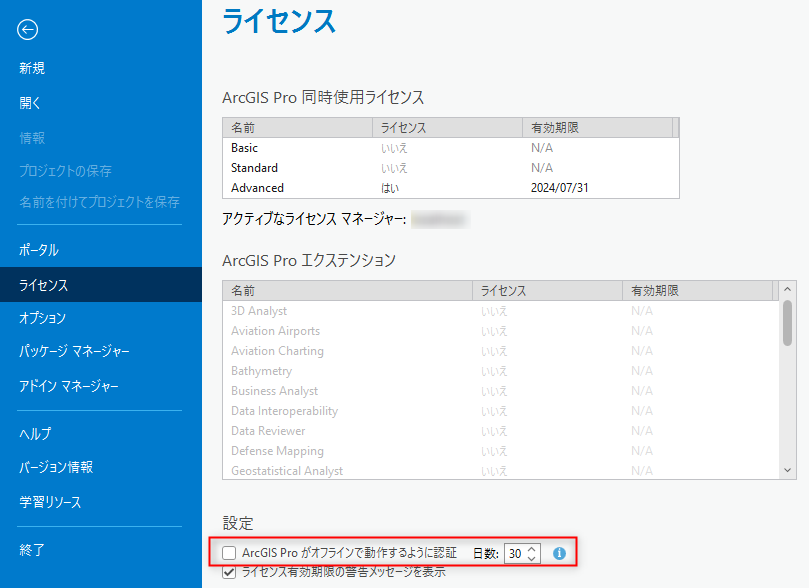Open the 新規 menu item
The image size is (809, 588).
pos(32,68)
